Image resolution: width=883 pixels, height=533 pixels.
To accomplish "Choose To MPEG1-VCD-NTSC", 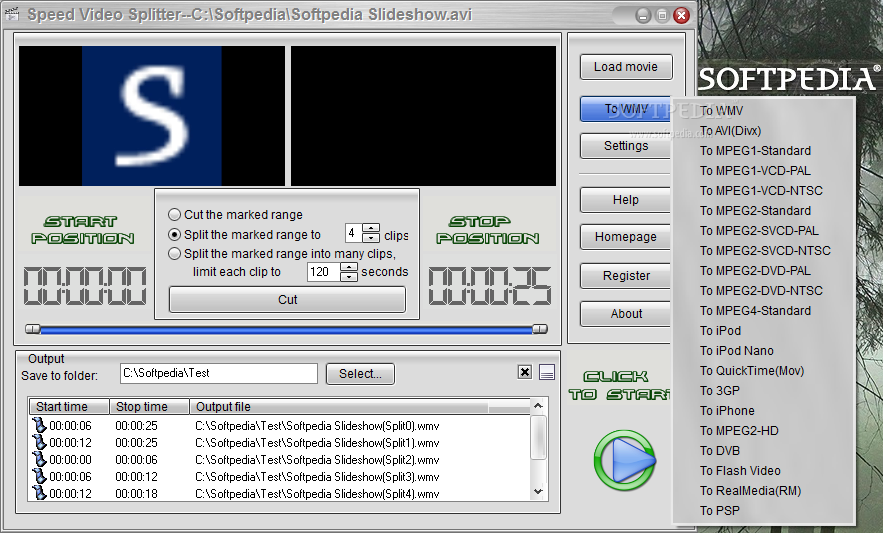I will (761, 190).
